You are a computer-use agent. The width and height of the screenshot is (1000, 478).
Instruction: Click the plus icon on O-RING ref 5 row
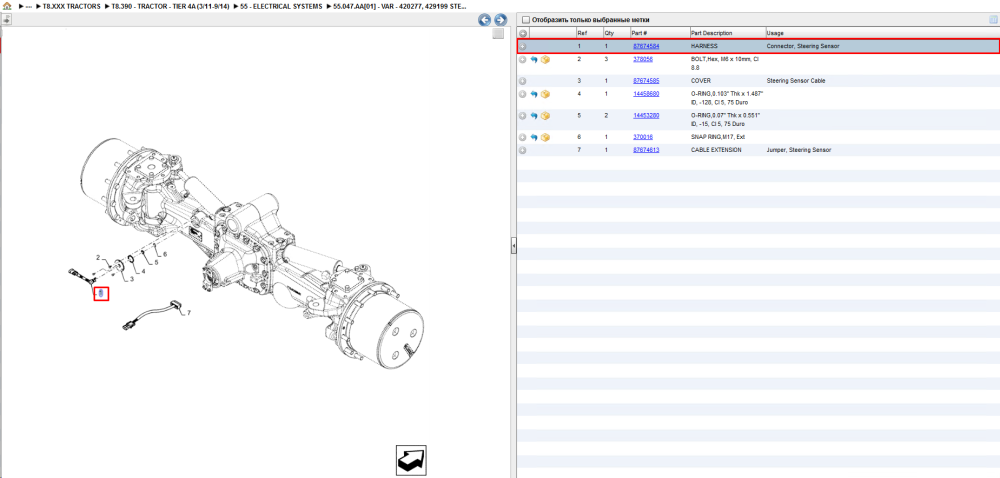click(522, 116)
